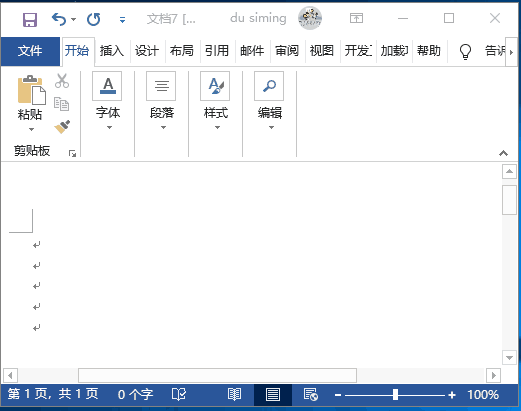Switch to the 开发工具 ribbon tab
The width and height of the screenshot is (521, 411).
pyautogui.click(x=358, y=51)
